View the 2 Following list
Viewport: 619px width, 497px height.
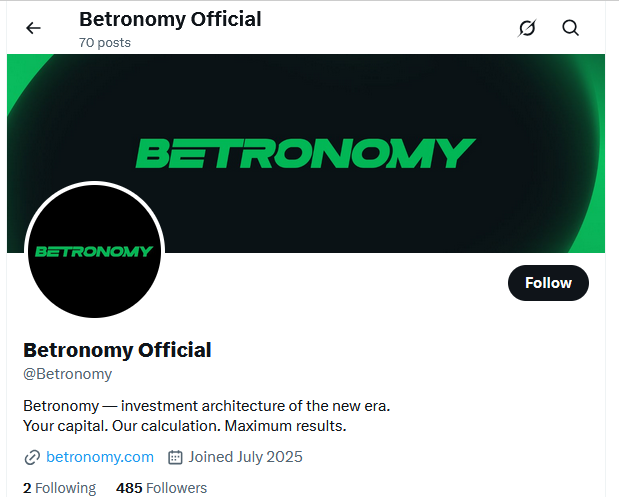click(x=59, y=488)
